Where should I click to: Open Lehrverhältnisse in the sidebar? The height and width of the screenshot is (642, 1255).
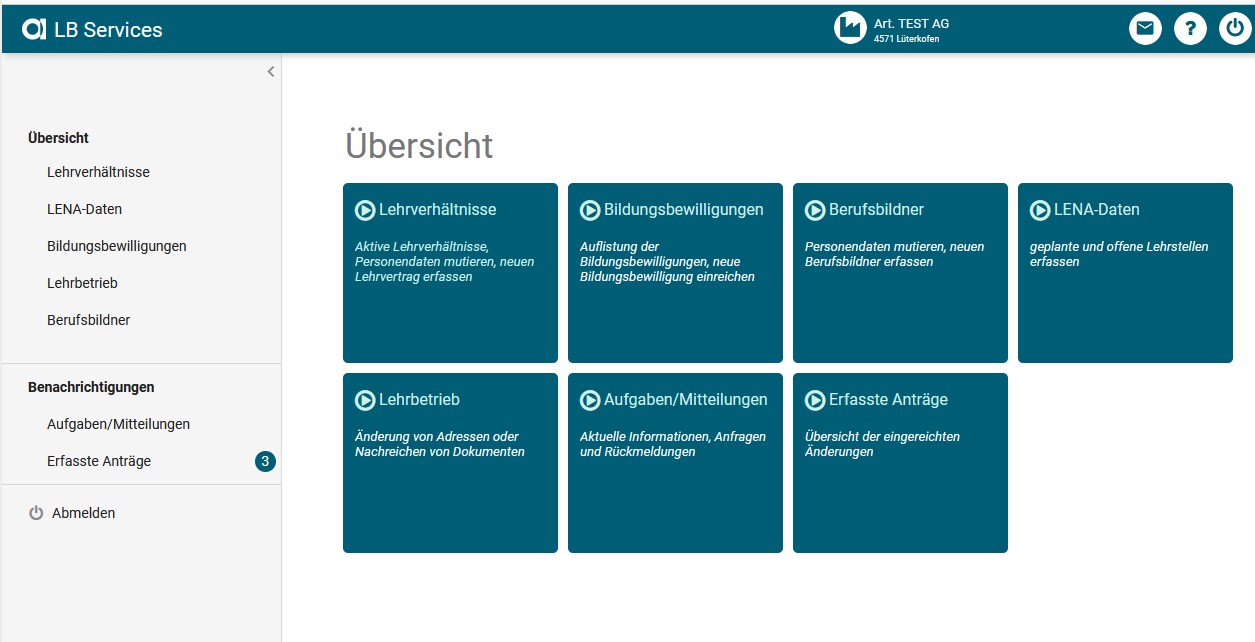click(x=98, y=172)
